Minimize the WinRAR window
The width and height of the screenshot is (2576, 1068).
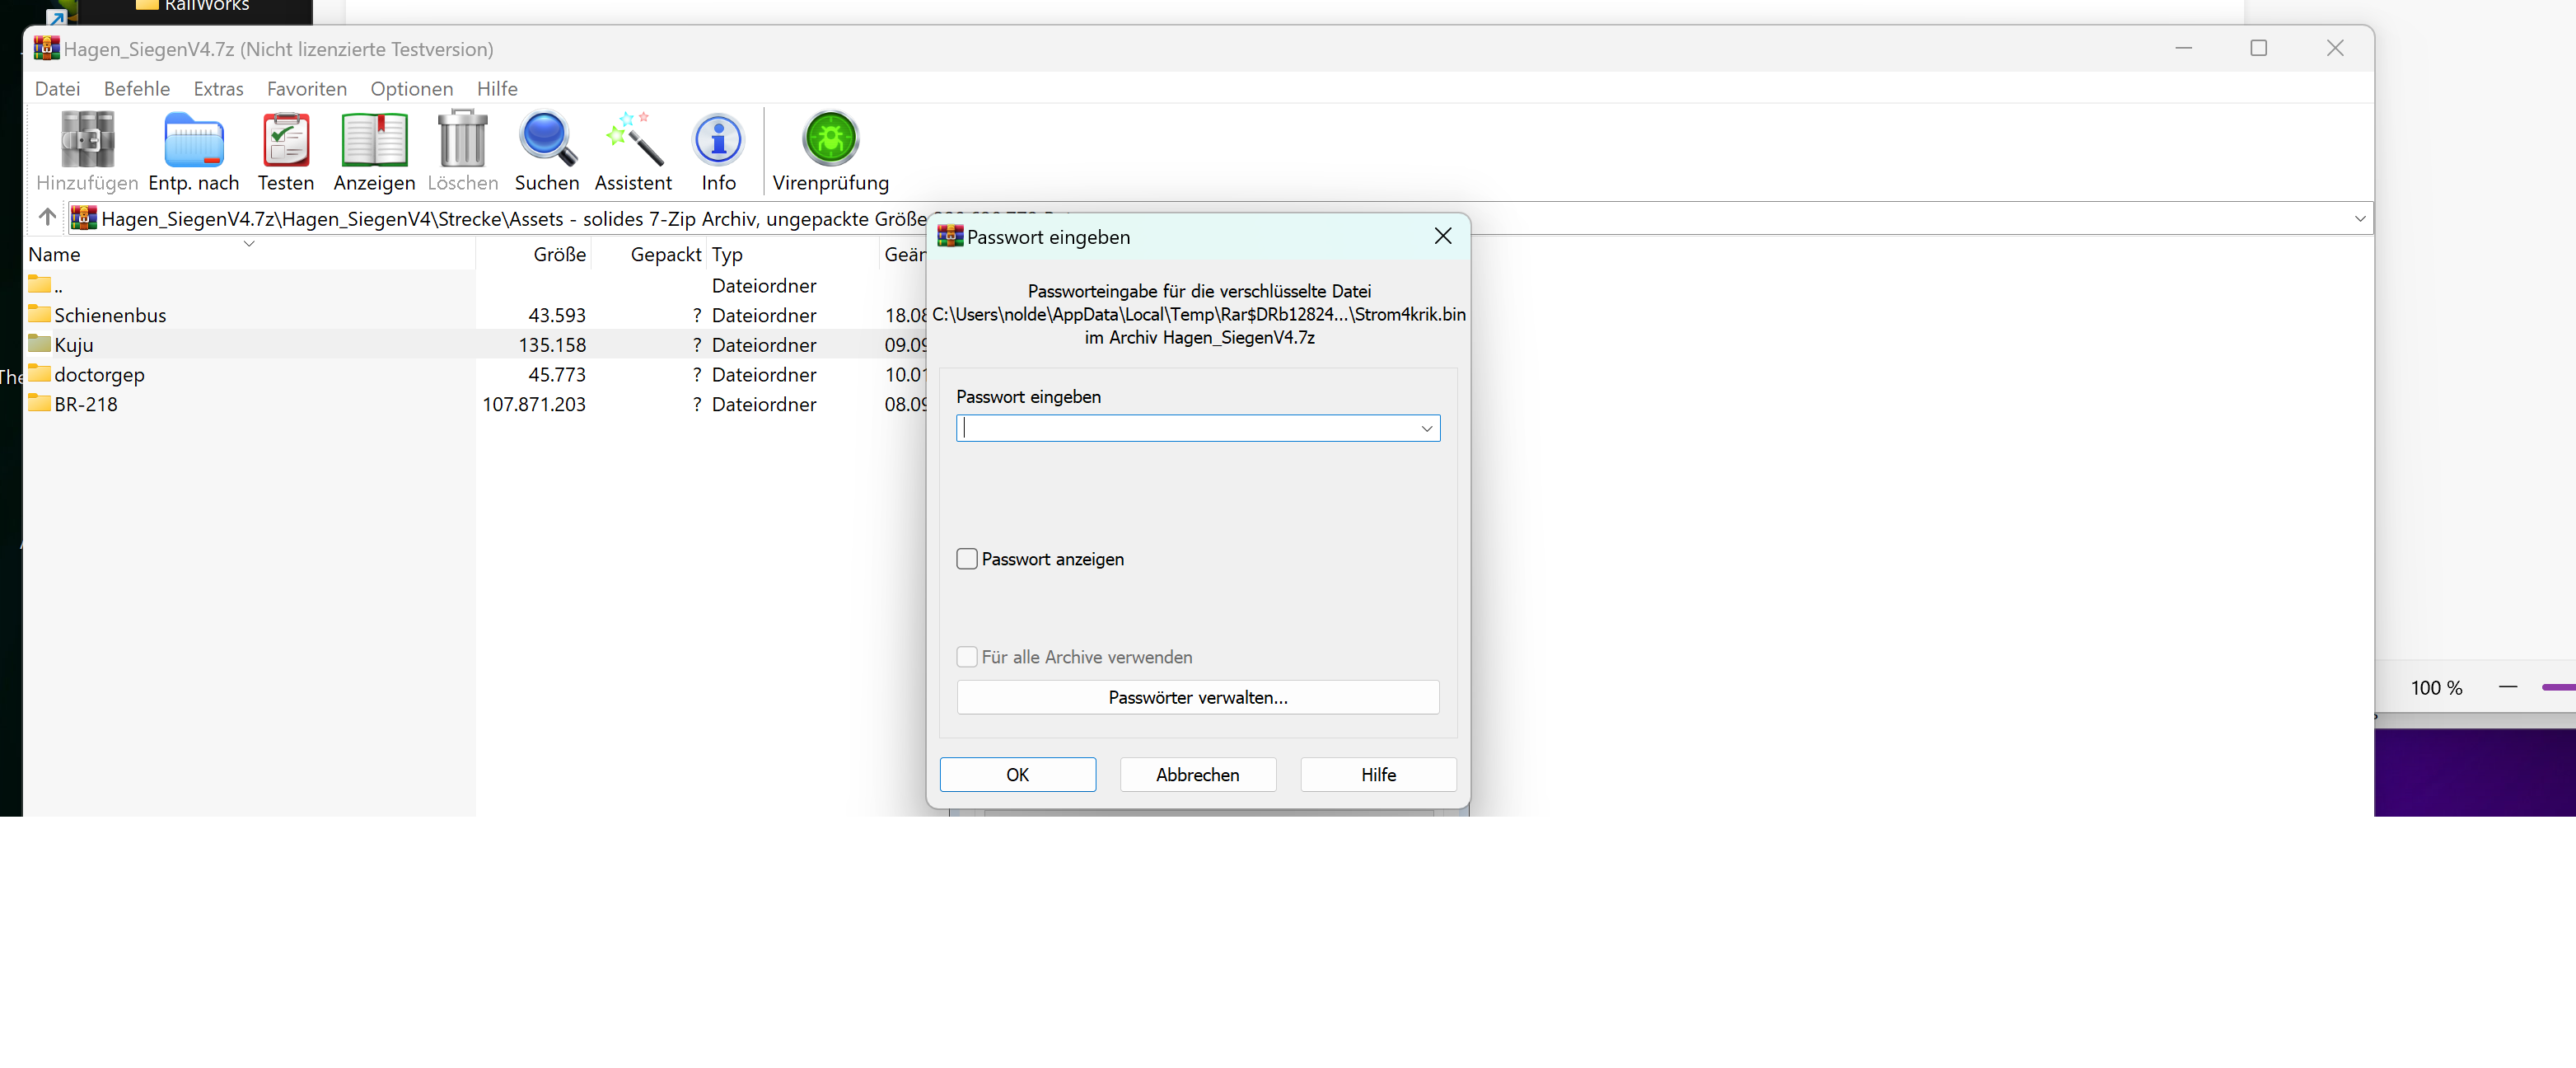2184,48
